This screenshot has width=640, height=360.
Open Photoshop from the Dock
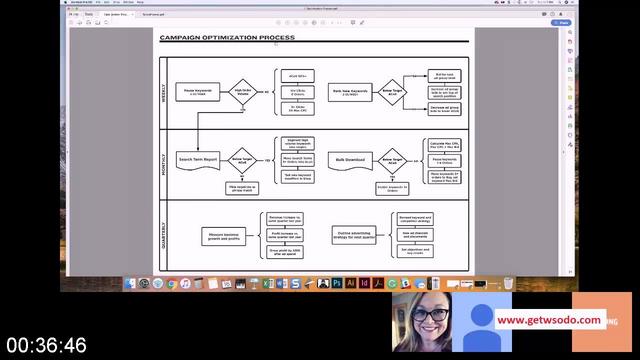tap(337, 283)
